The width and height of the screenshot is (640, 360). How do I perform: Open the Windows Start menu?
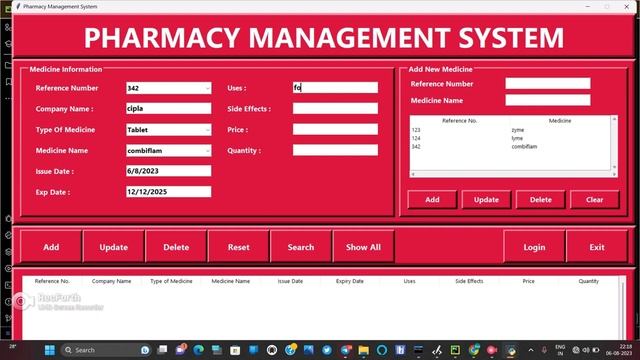tap(50, 350)
